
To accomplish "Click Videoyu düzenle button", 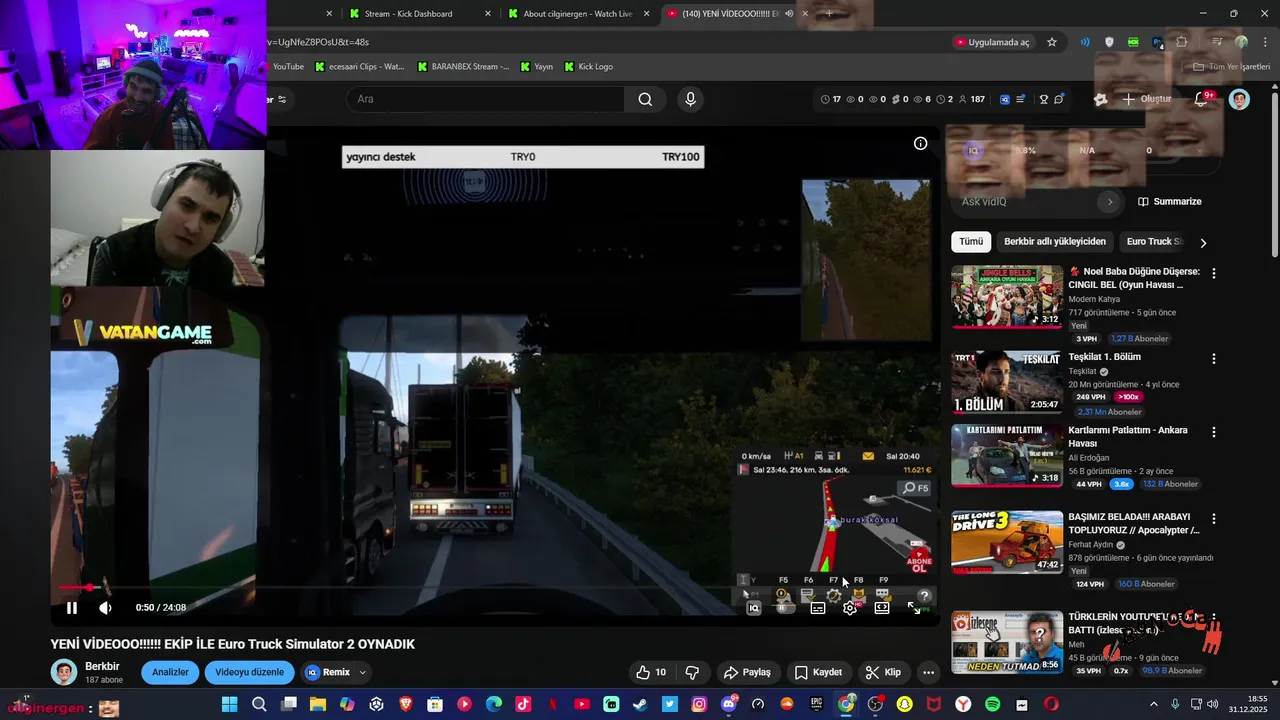I will 250,672.
